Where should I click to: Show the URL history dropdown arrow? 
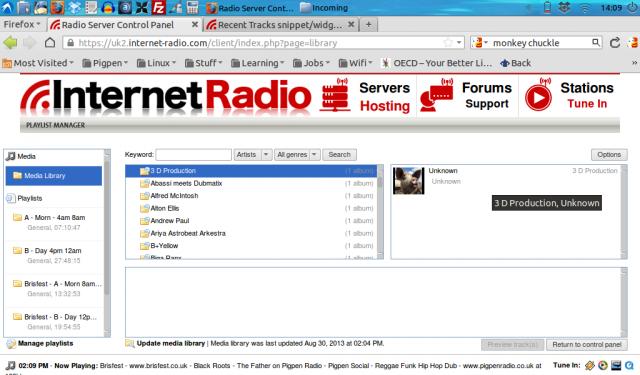(459, 42)
